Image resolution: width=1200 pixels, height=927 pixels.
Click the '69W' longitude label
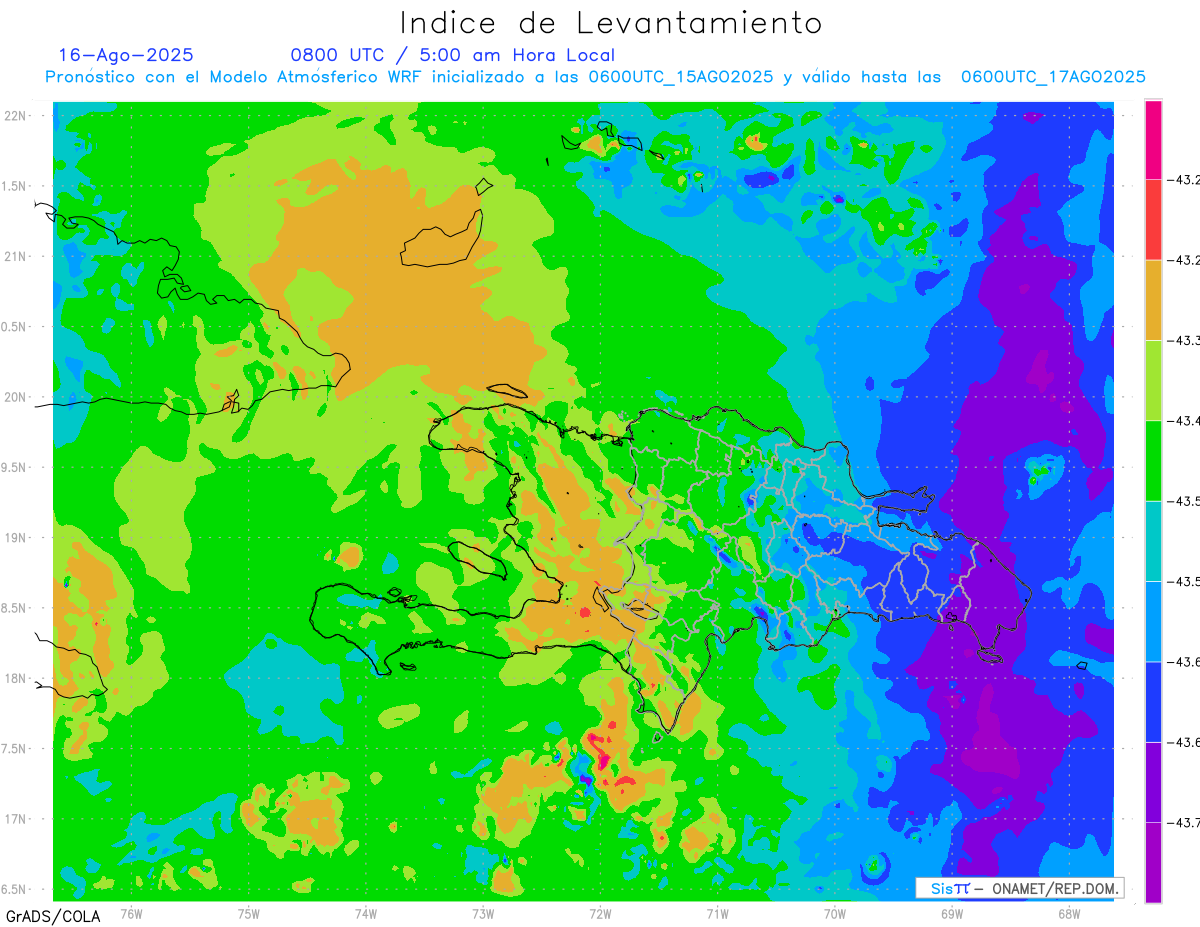(951, 914)
